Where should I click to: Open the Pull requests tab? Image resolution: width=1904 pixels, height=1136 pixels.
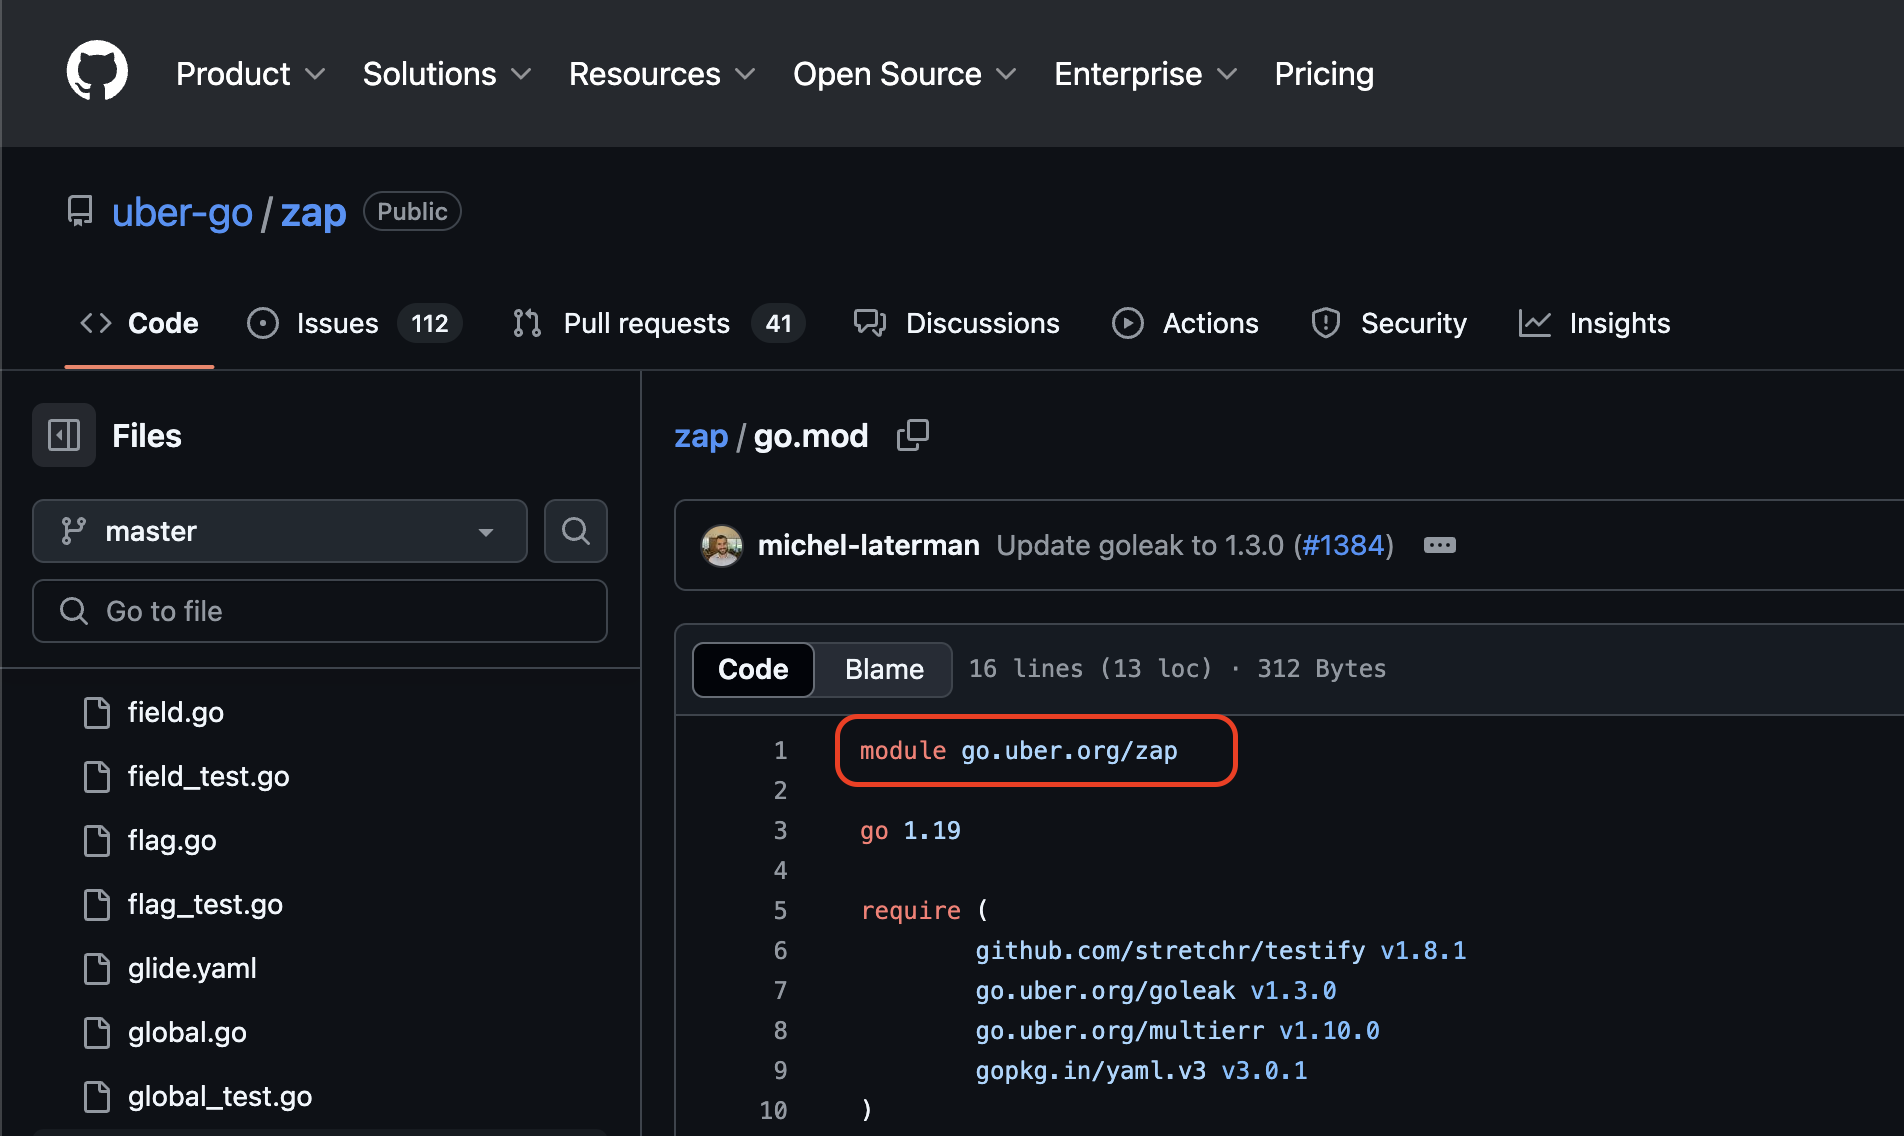[658, 323]
